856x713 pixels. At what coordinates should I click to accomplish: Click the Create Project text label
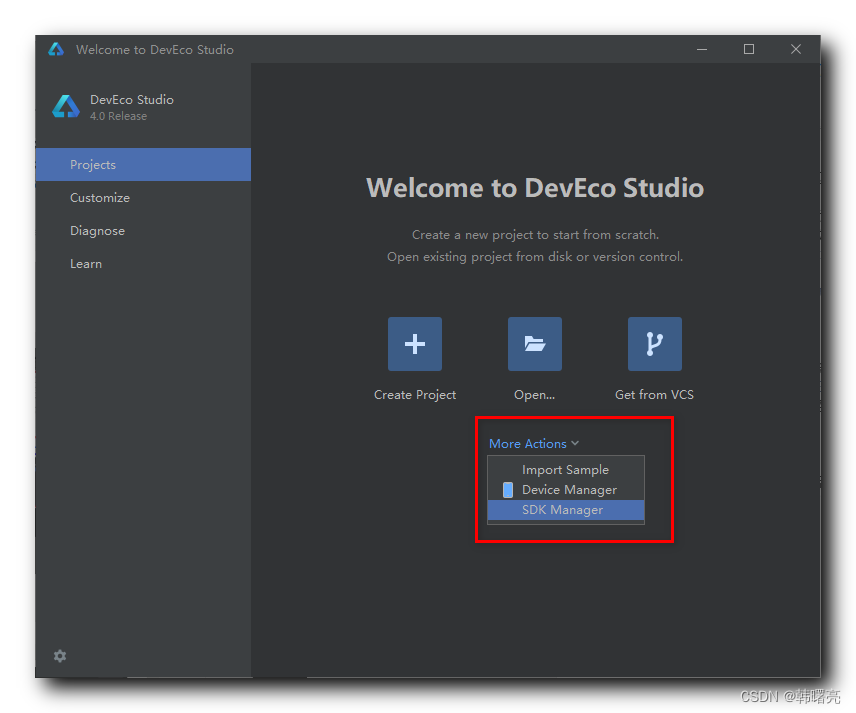[x=414, y=395]
